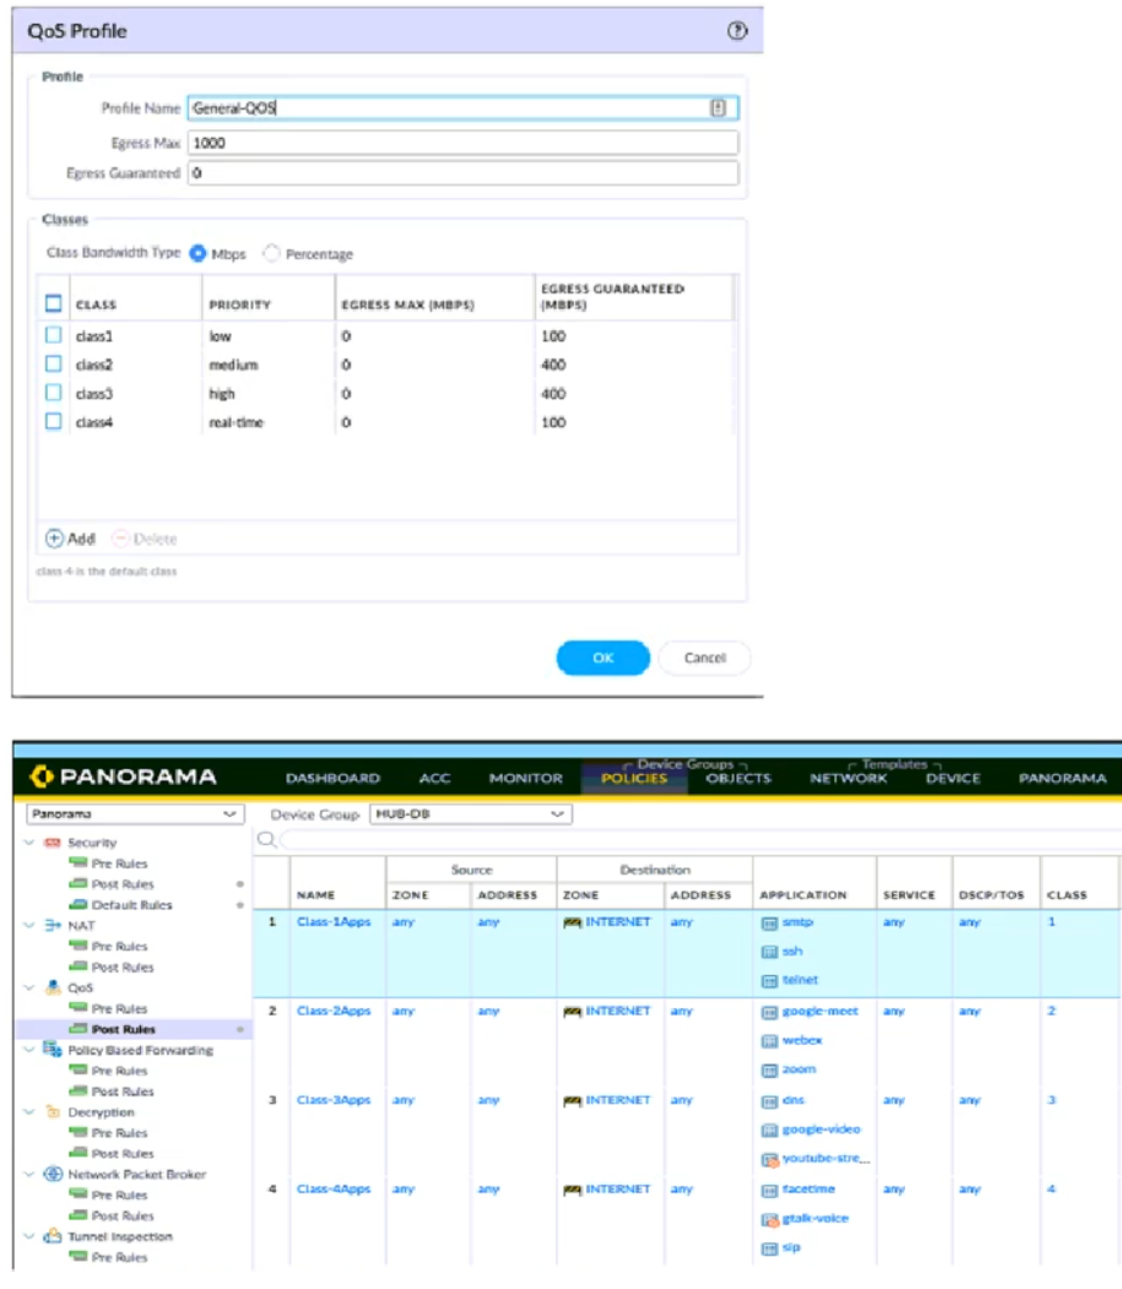The width and height of the screenshot is (1122, 1289).
Task: Open the Device Group HUB-DB dropdown
Action: point(470,814)
